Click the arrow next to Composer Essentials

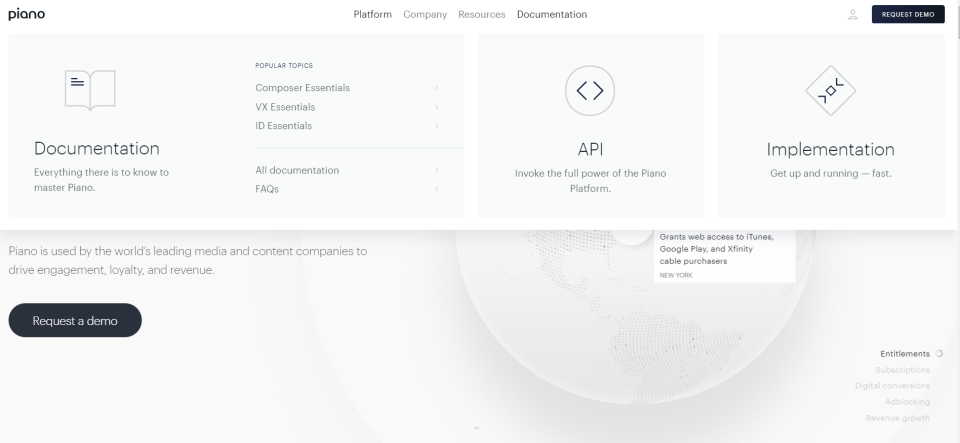(x=437, y=88)
